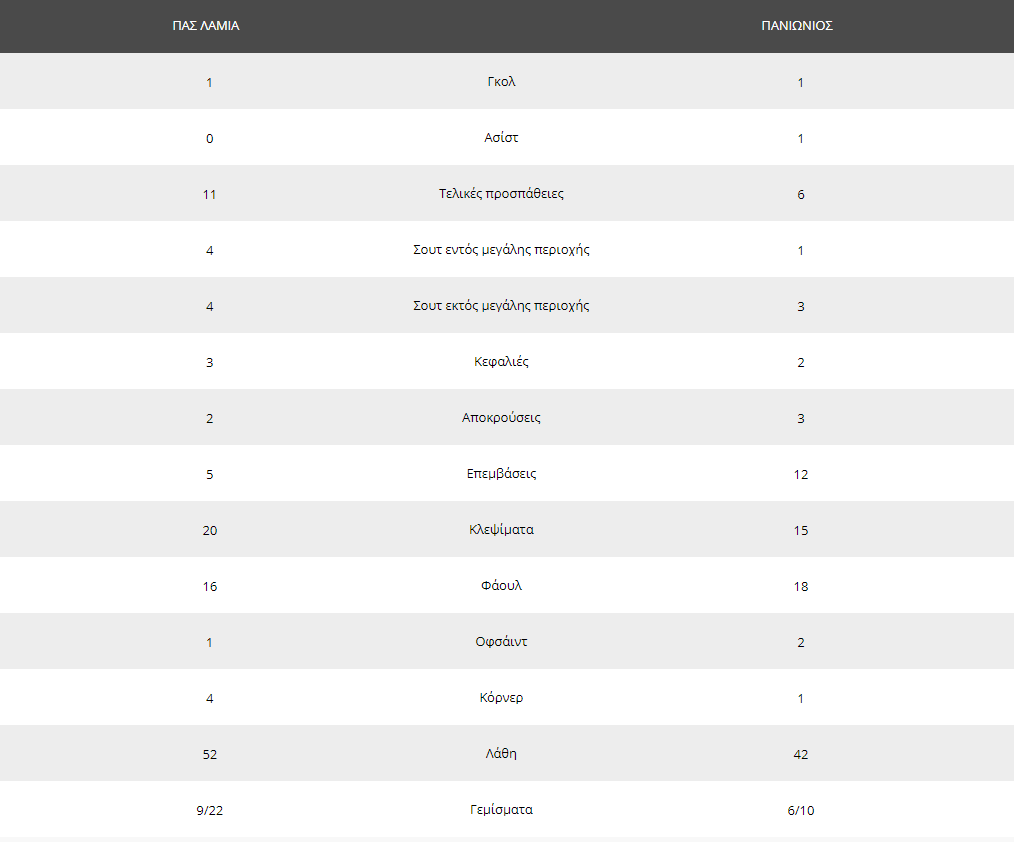
Task: Click the Επεμβάσεις stat label
Action: 501,473
